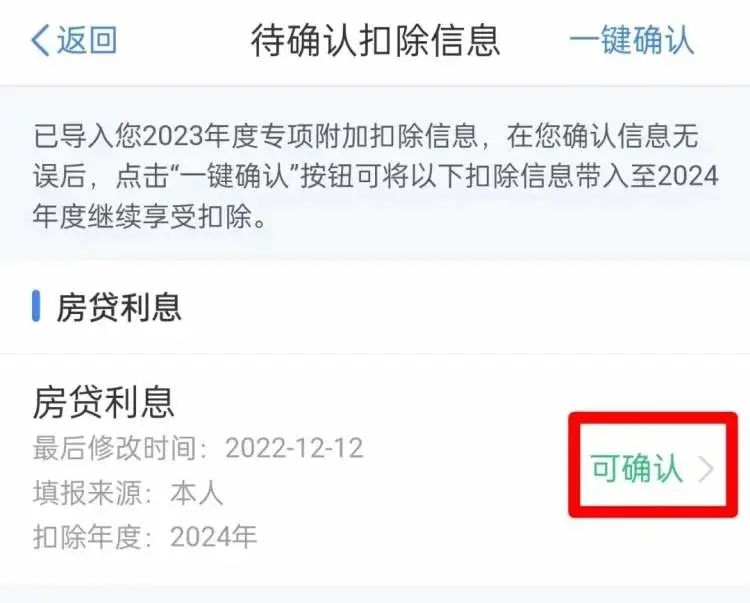Screen dimensions: 750x603
Task: Click the blue marker bar beside 房贷利息 header
Action: coord(36,306)
